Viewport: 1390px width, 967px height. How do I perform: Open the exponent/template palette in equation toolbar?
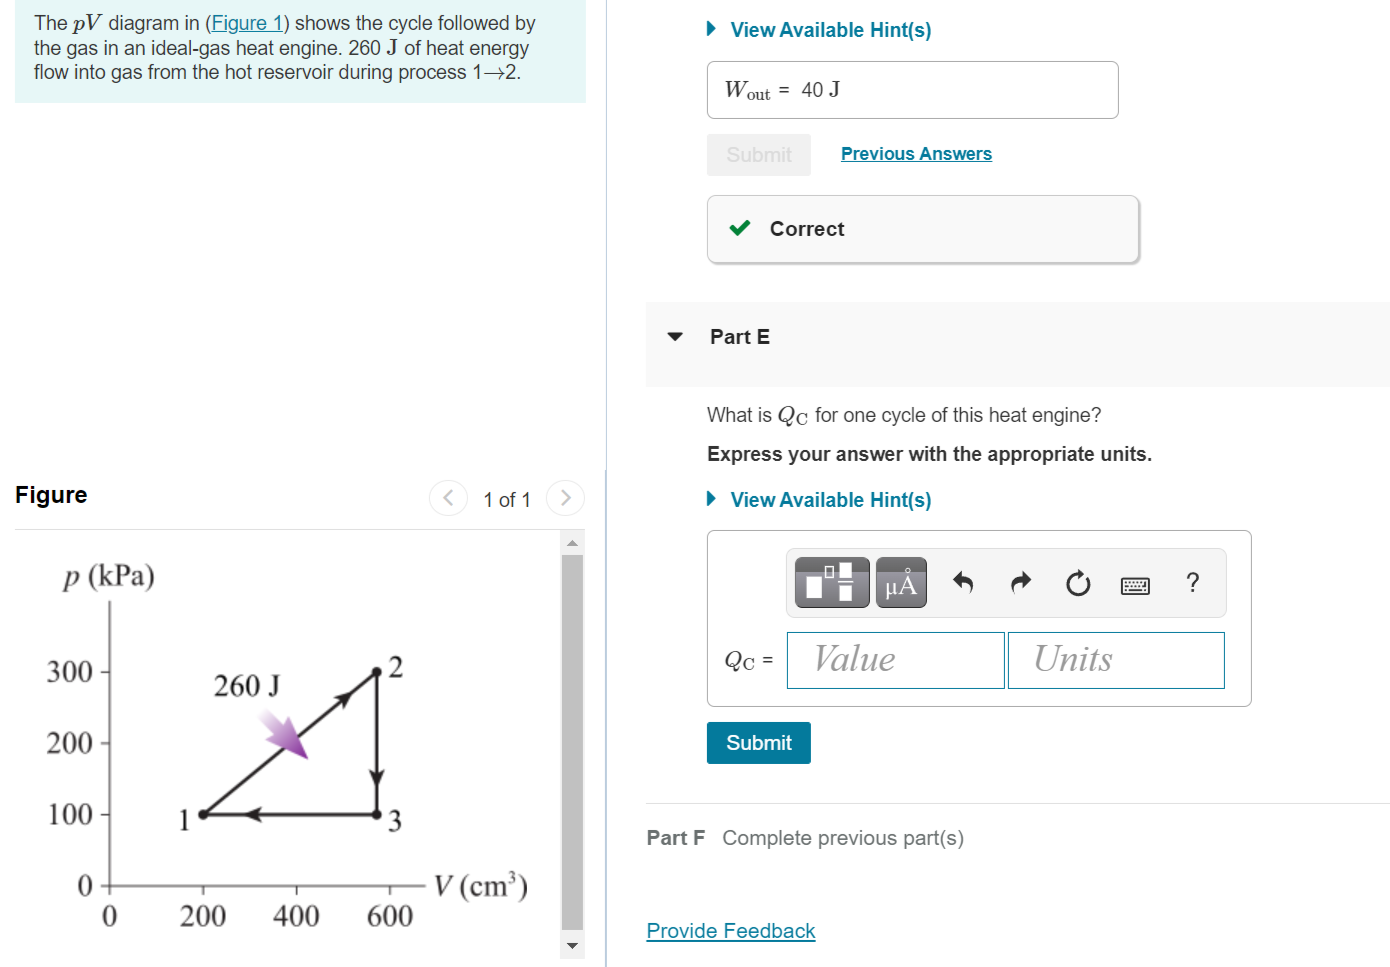(830, 582)
